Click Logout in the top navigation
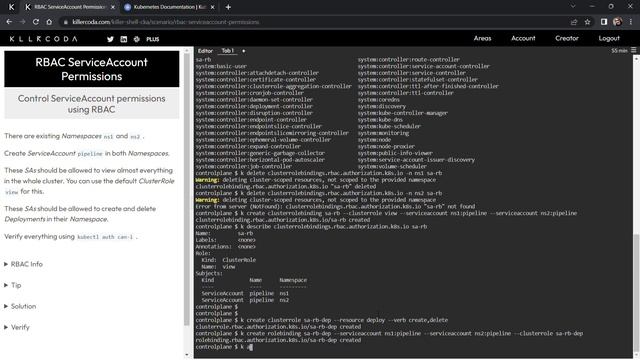Viewport: 640px width, 360px height. click(609, 38)
